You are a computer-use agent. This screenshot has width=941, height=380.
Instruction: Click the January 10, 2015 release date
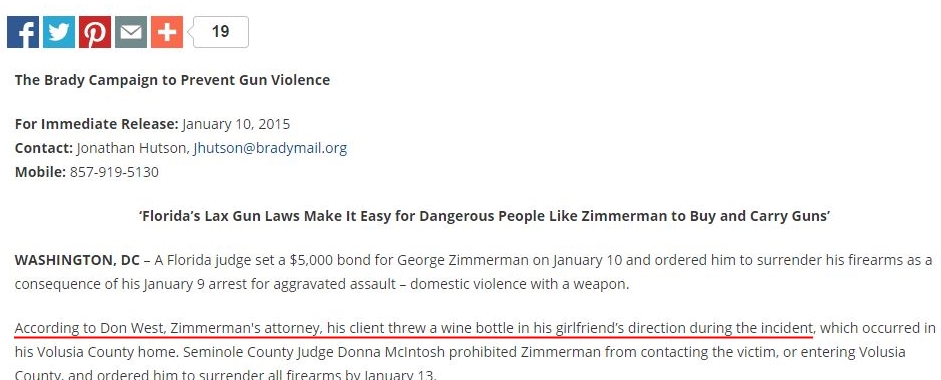point(236,124)
